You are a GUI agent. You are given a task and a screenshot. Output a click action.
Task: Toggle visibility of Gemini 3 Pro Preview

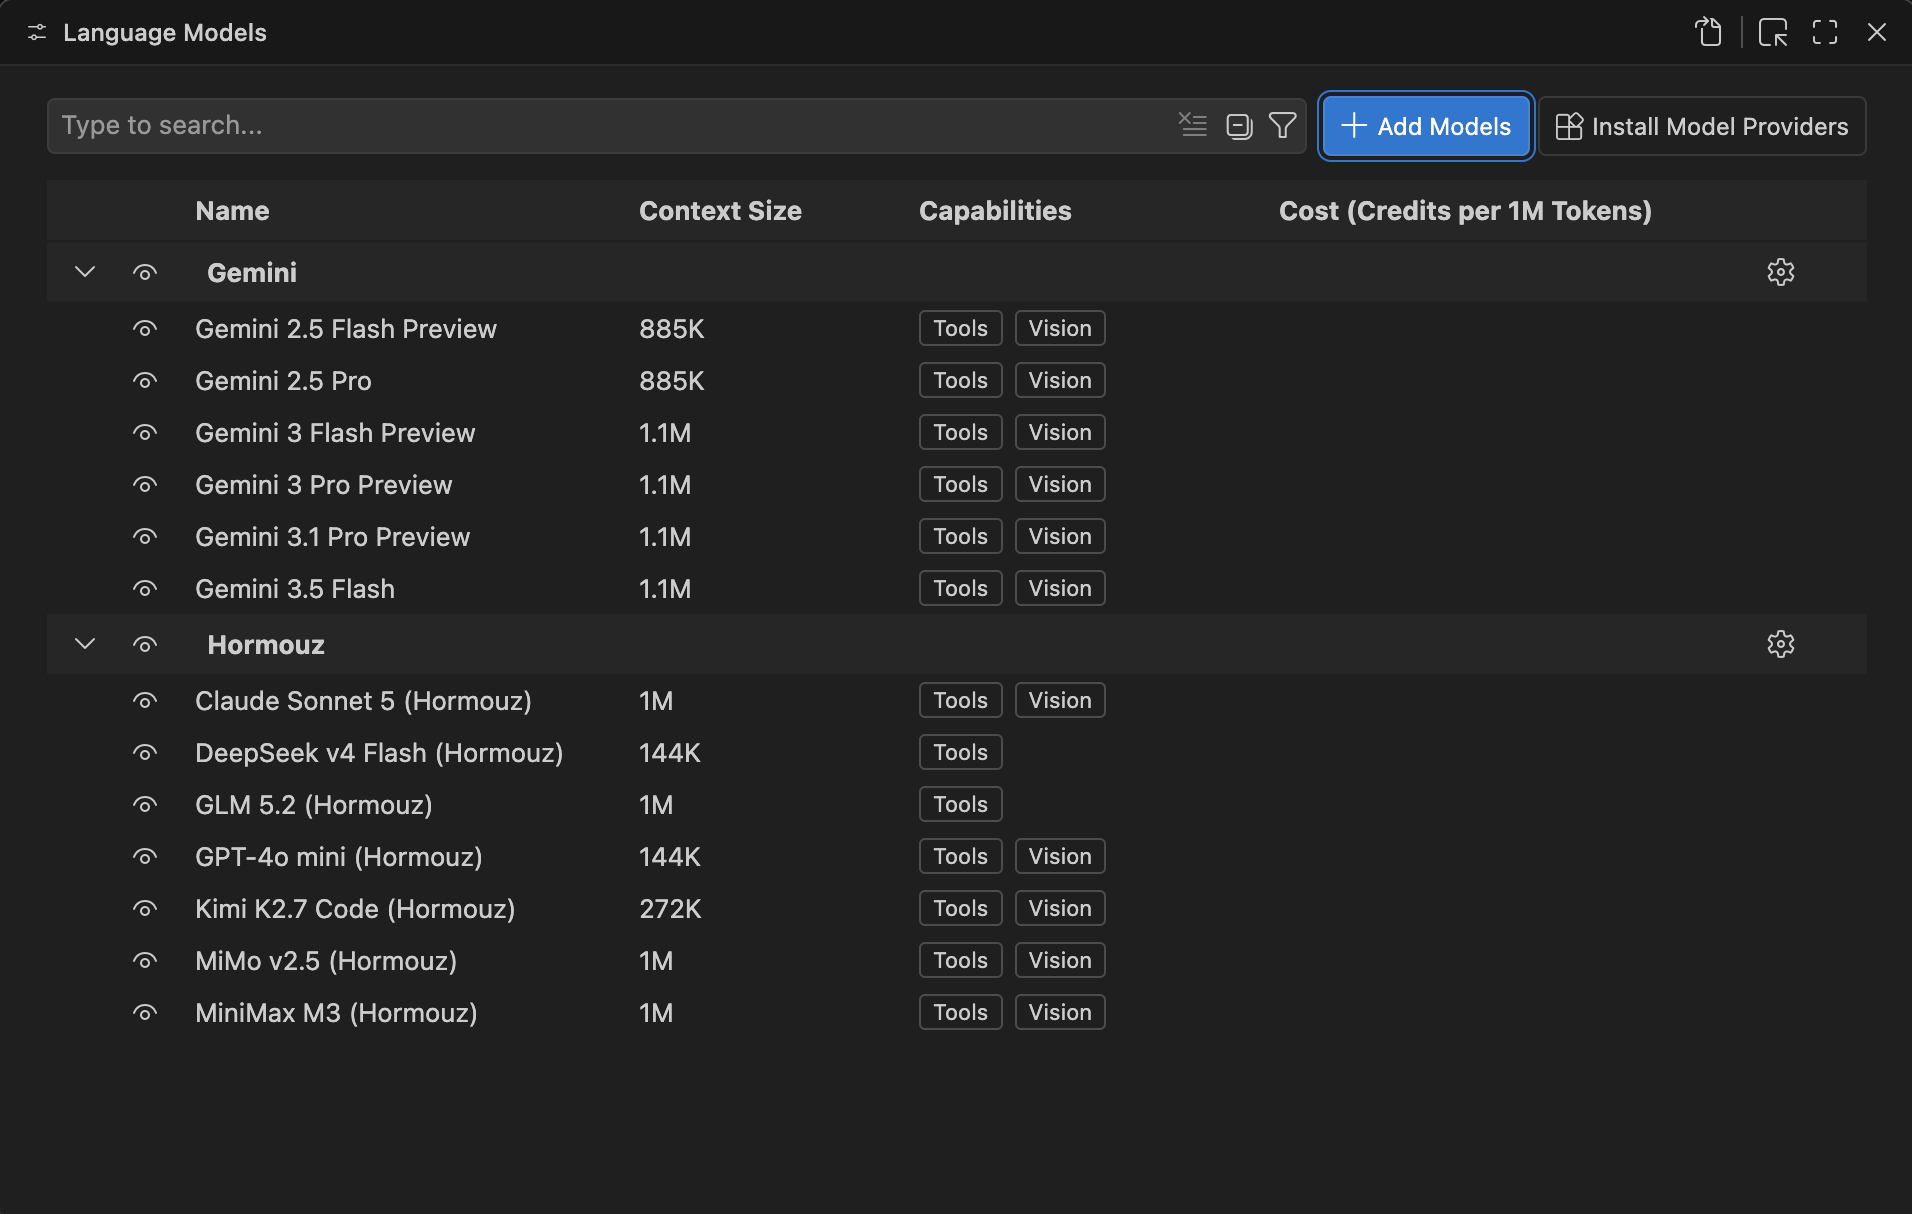[x=145, y=484]
